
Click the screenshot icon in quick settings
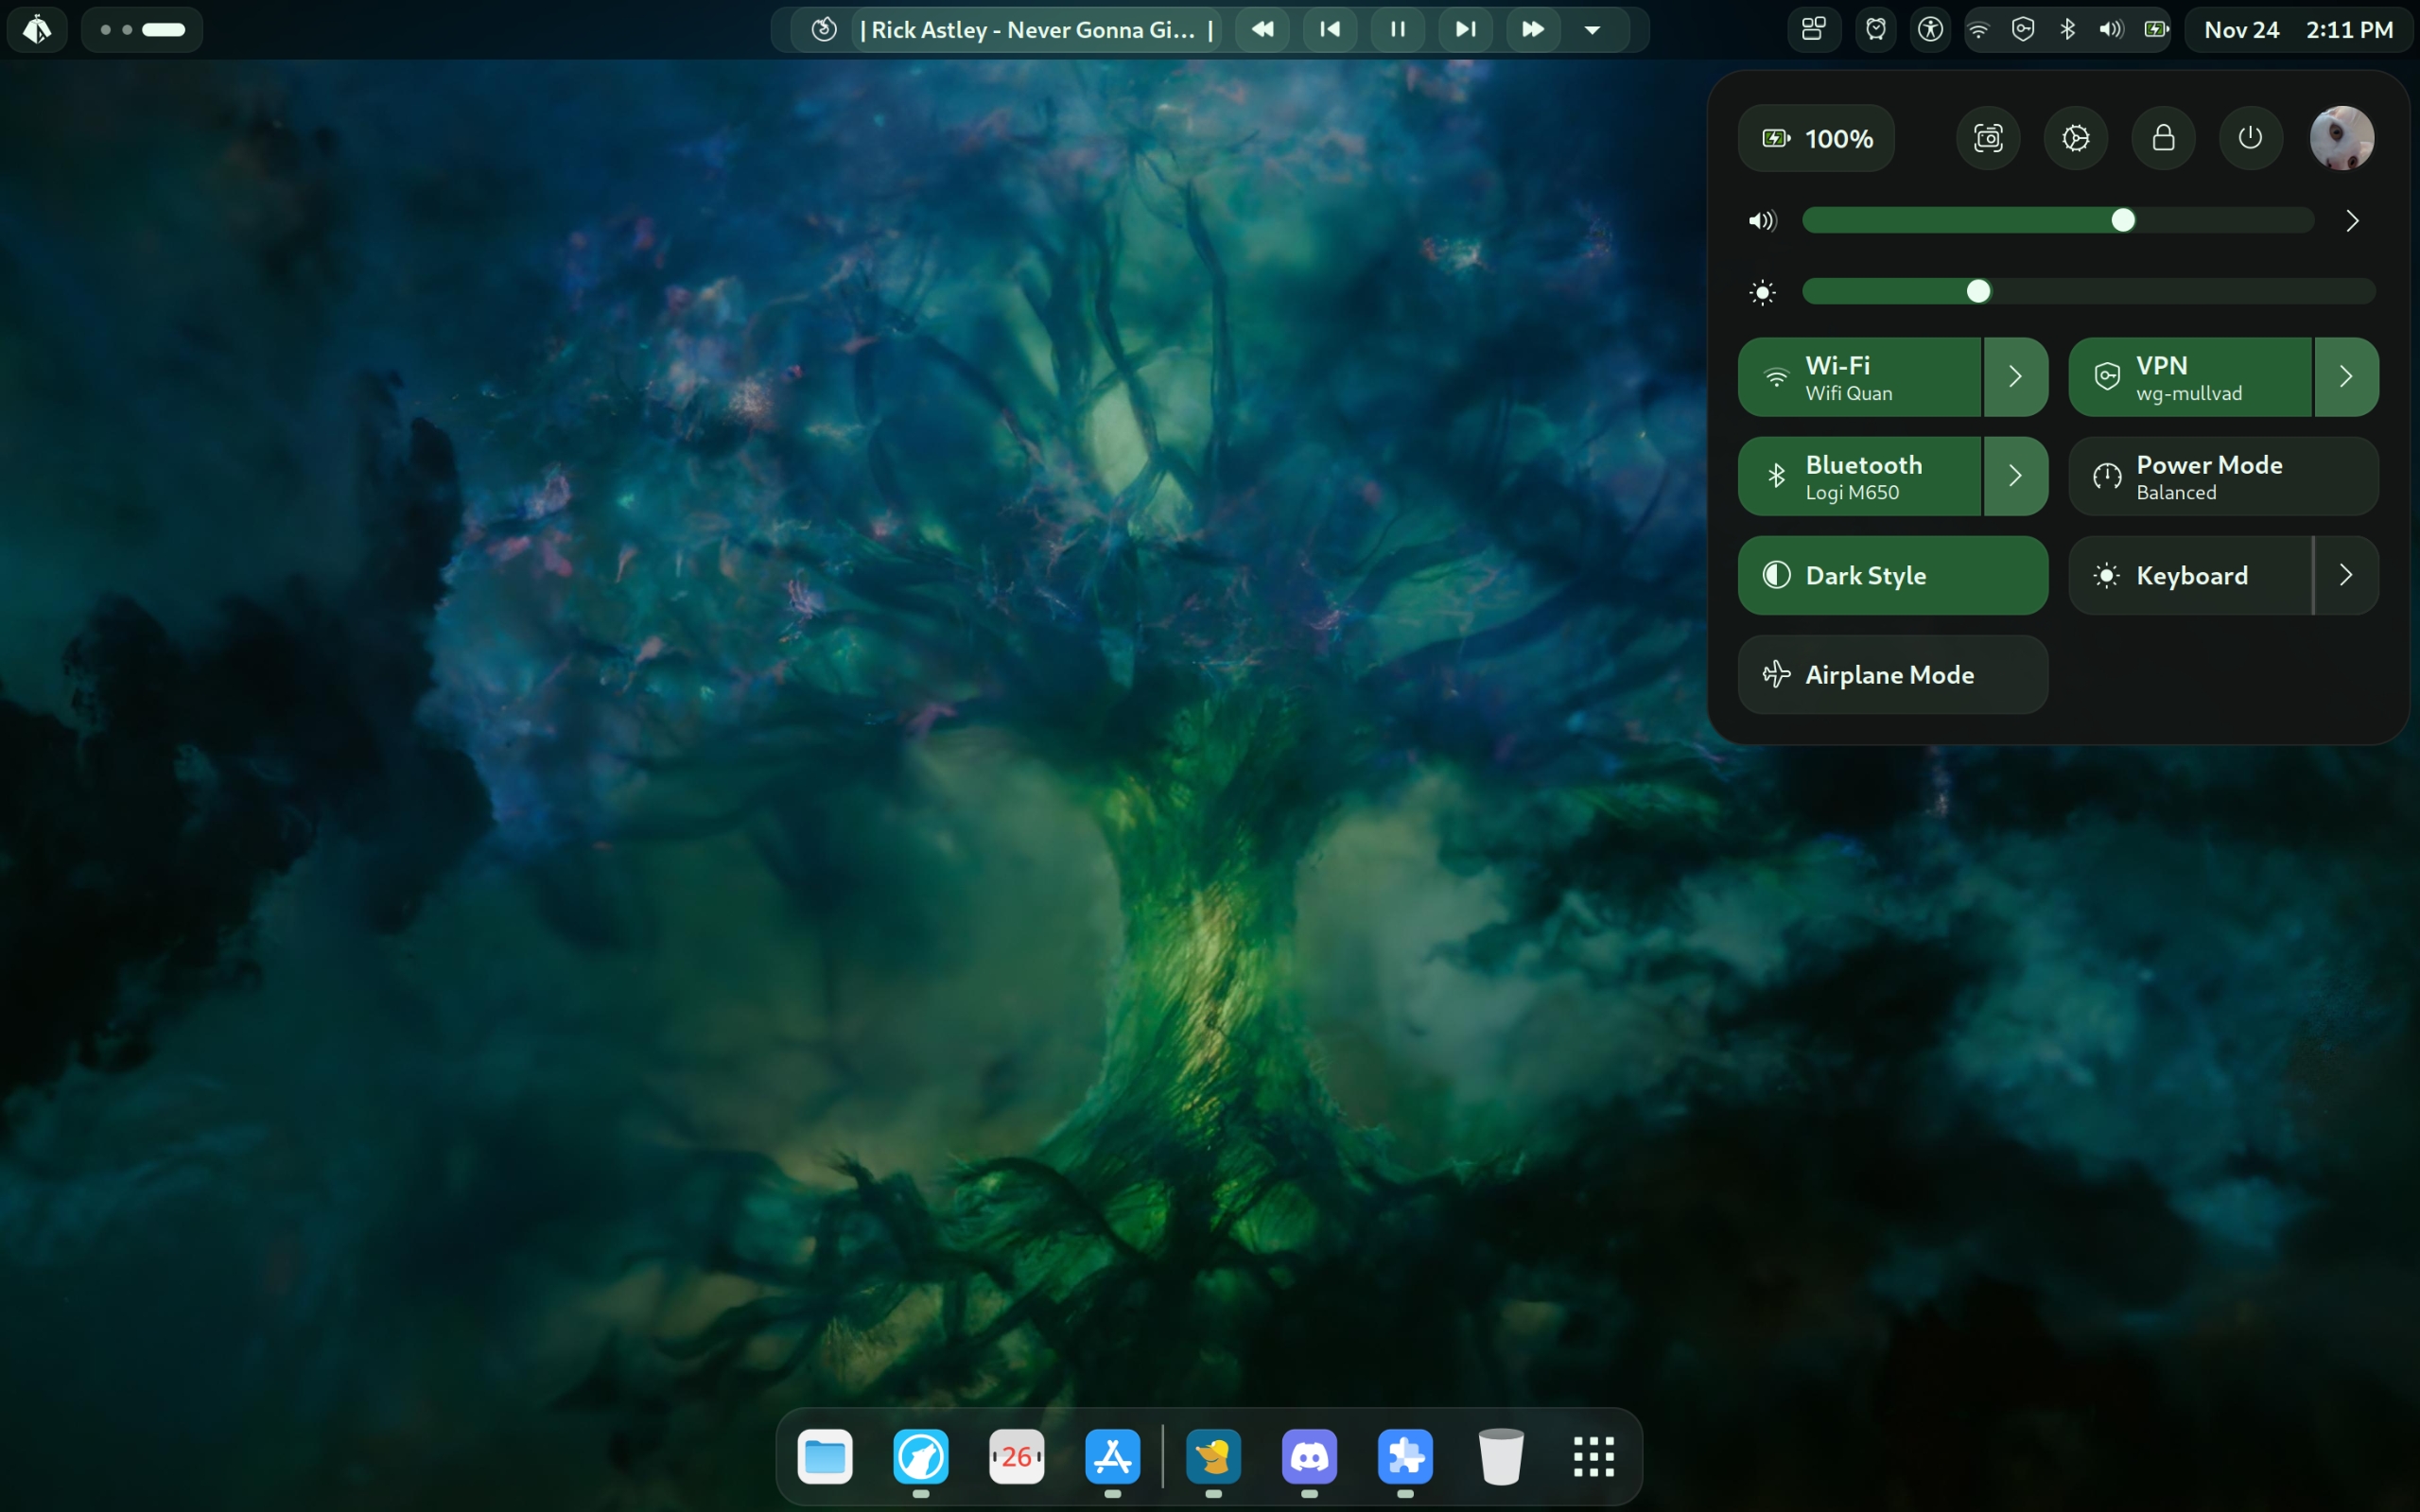1987,138
